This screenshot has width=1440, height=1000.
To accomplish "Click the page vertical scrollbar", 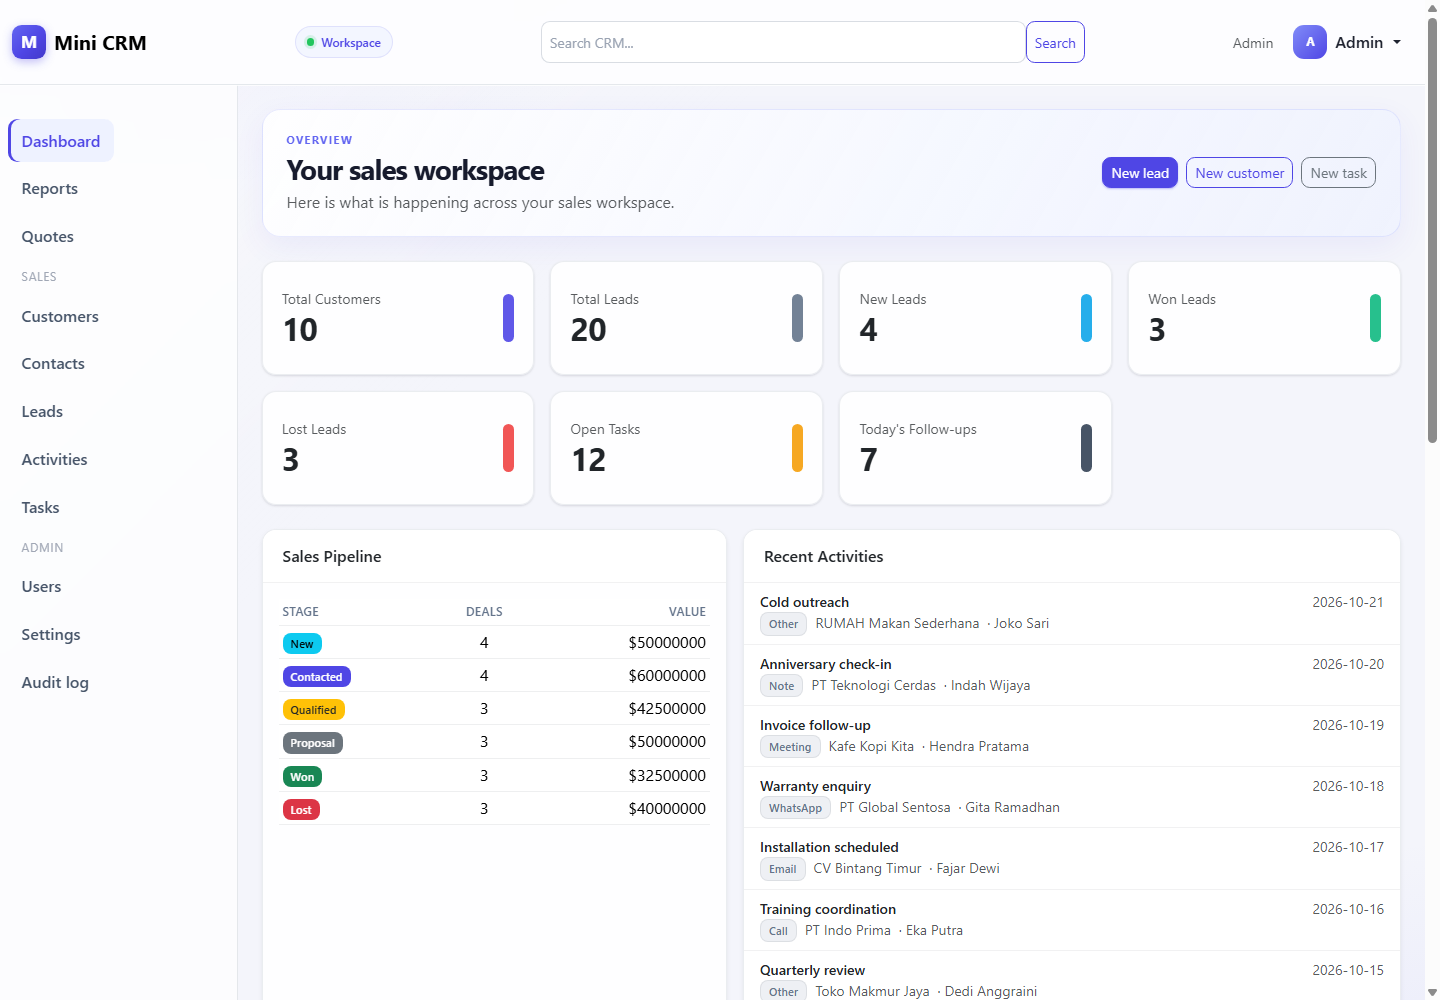I will (1432, 230).
